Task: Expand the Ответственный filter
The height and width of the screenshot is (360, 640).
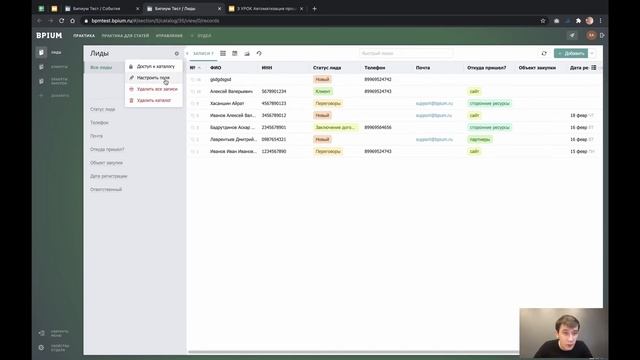Action: (x=106, y=189)
